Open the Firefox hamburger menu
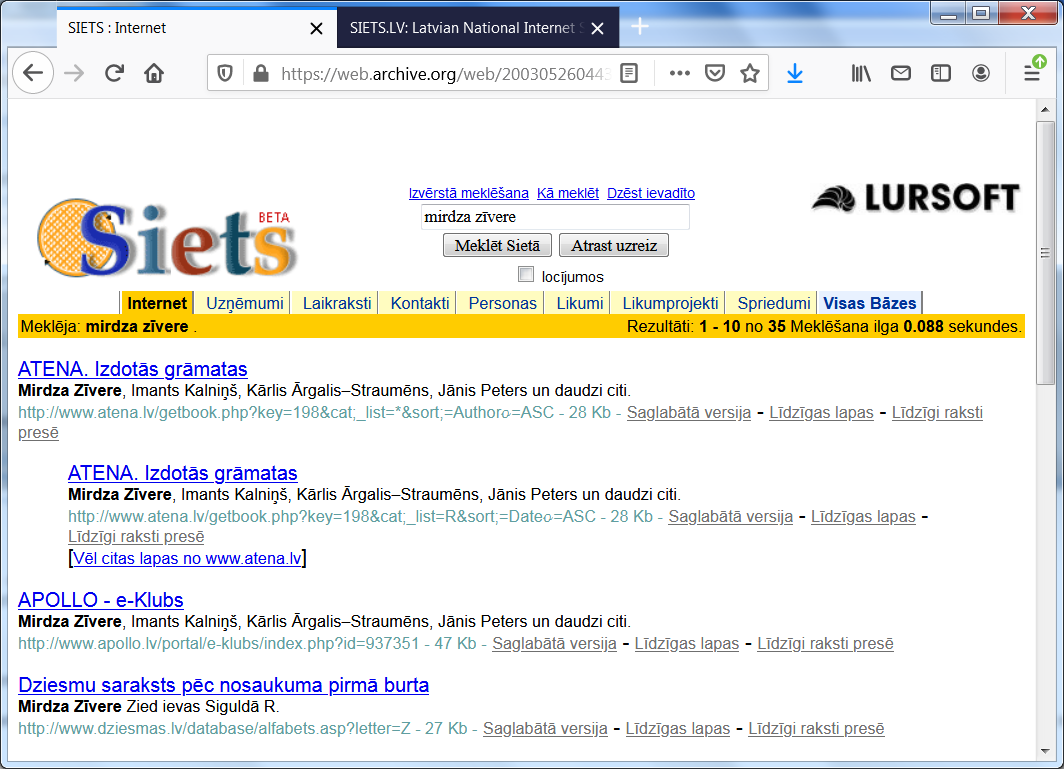1064x769 pixels. (1032, 73)
